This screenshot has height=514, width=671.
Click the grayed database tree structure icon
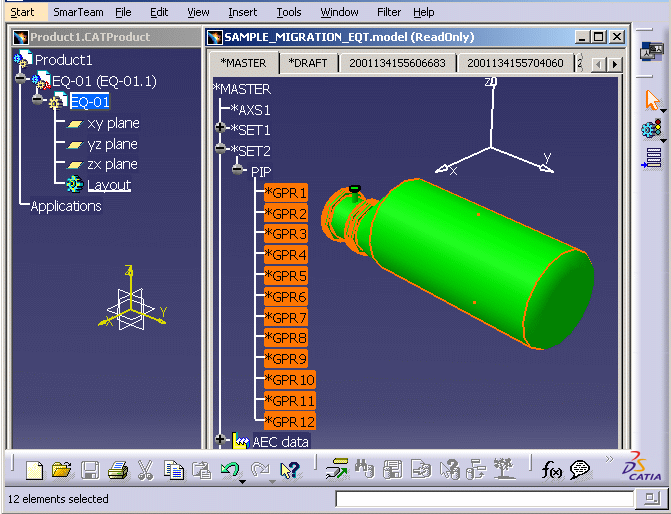coord(477,469)
